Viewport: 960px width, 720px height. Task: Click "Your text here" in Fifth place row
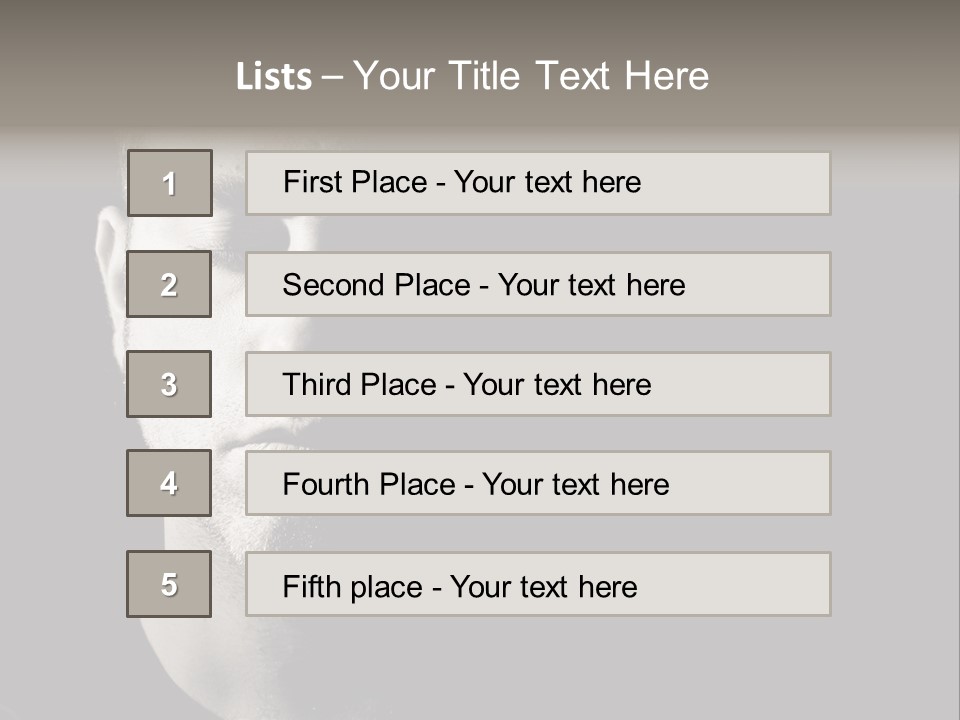[x=543, y=586]
